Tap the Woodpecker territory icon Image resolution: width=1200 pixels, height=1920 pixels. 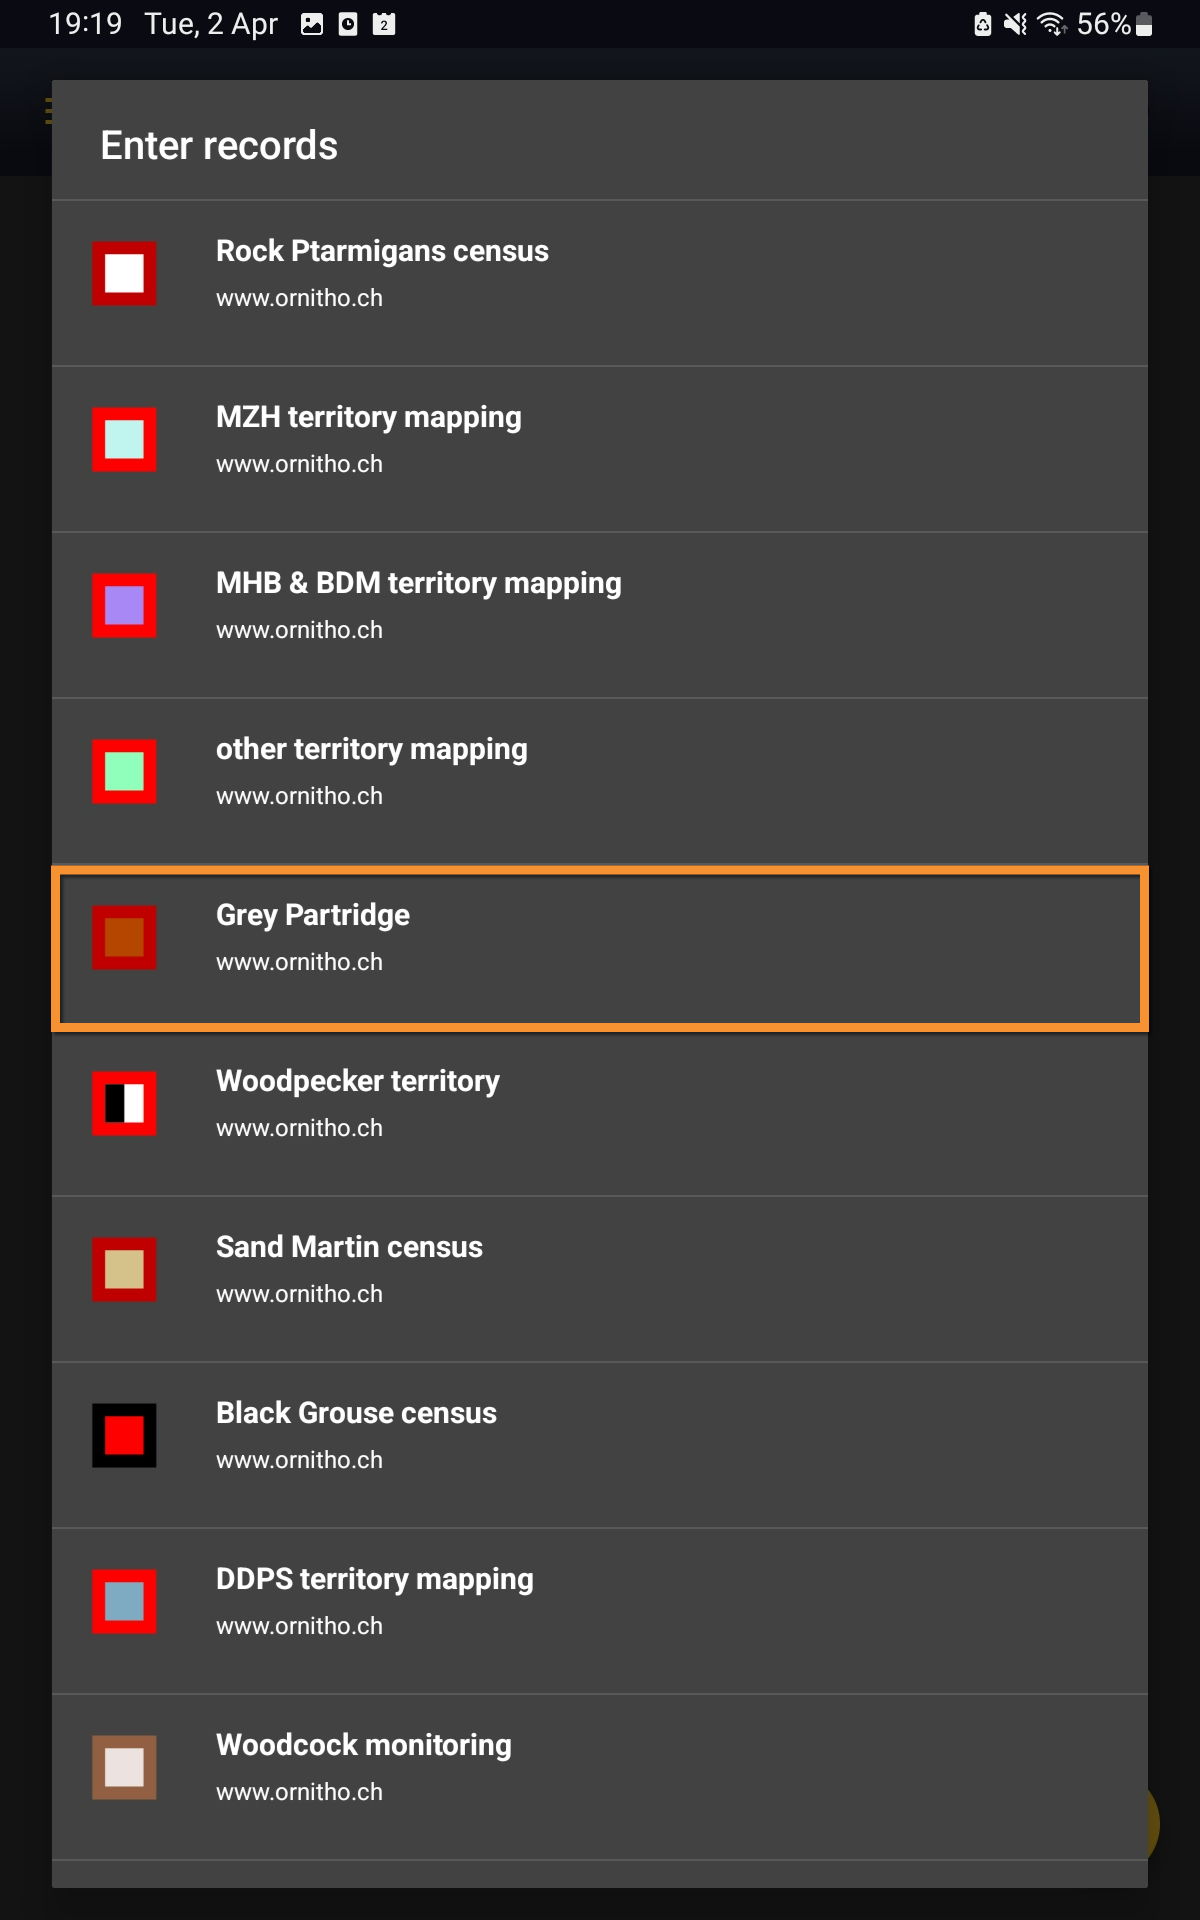pos(124,1103)
